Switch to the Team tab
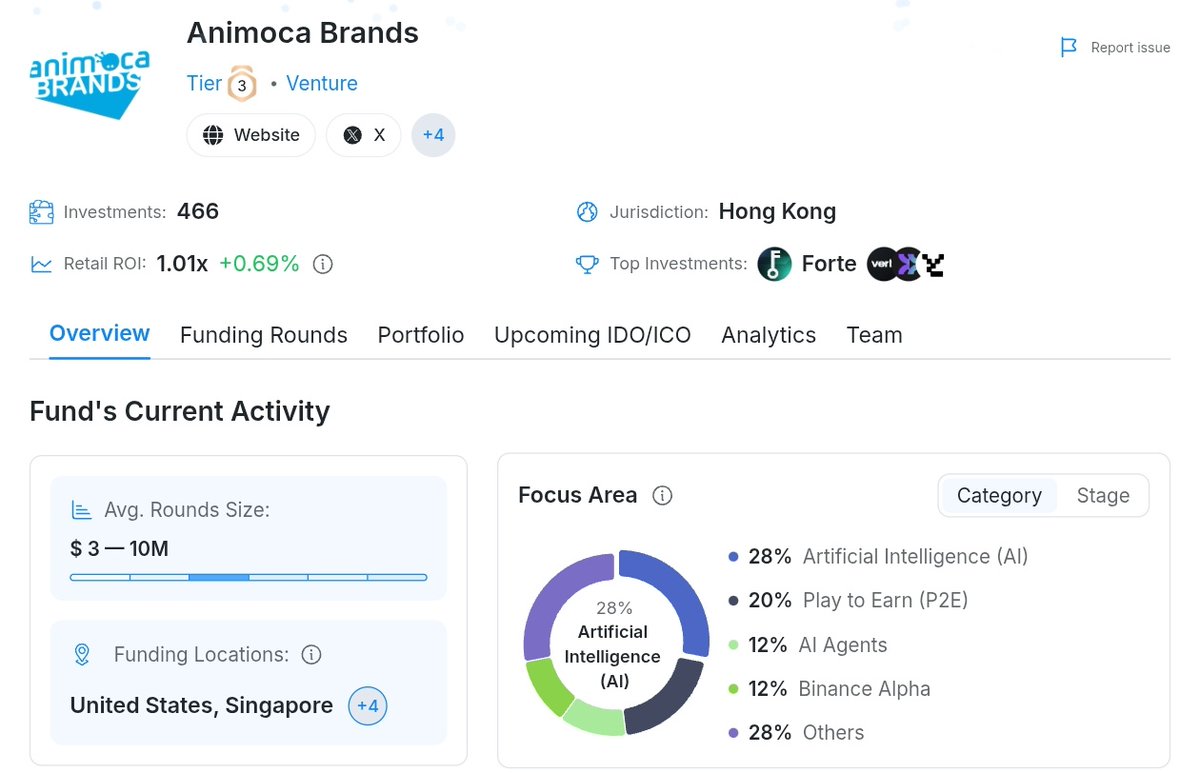Image resolution: width=1200 pixels, height=773 pixels. pyautogui.click(x=874, y=335)
